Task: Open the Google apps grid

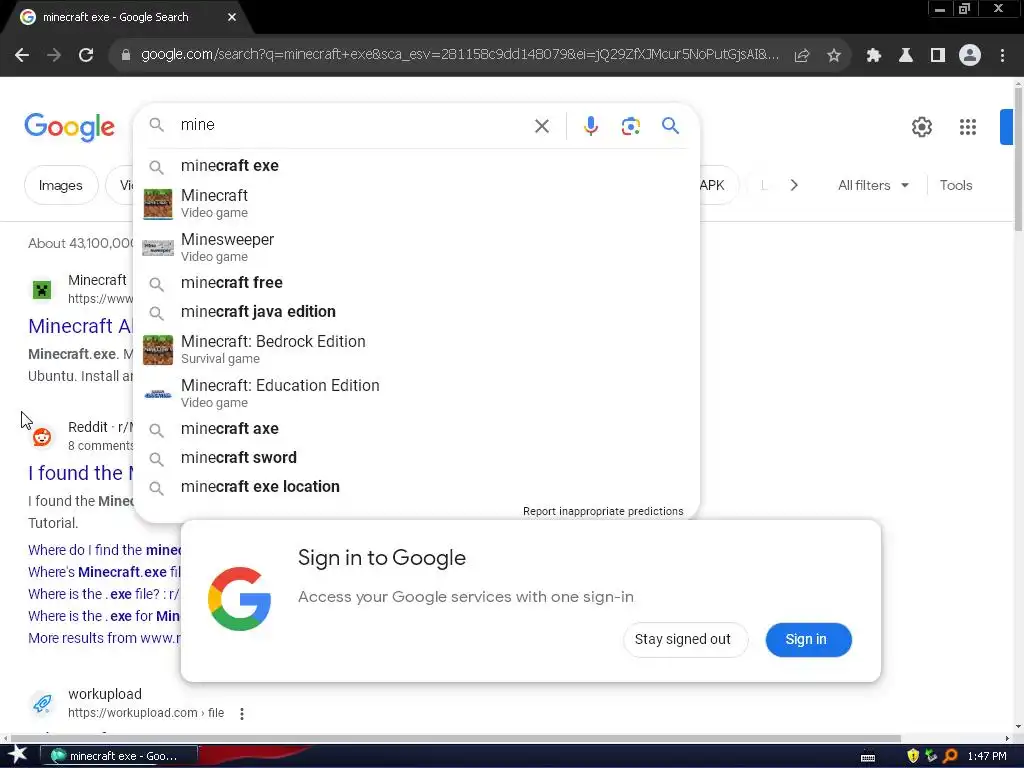Action: point(968,127)
